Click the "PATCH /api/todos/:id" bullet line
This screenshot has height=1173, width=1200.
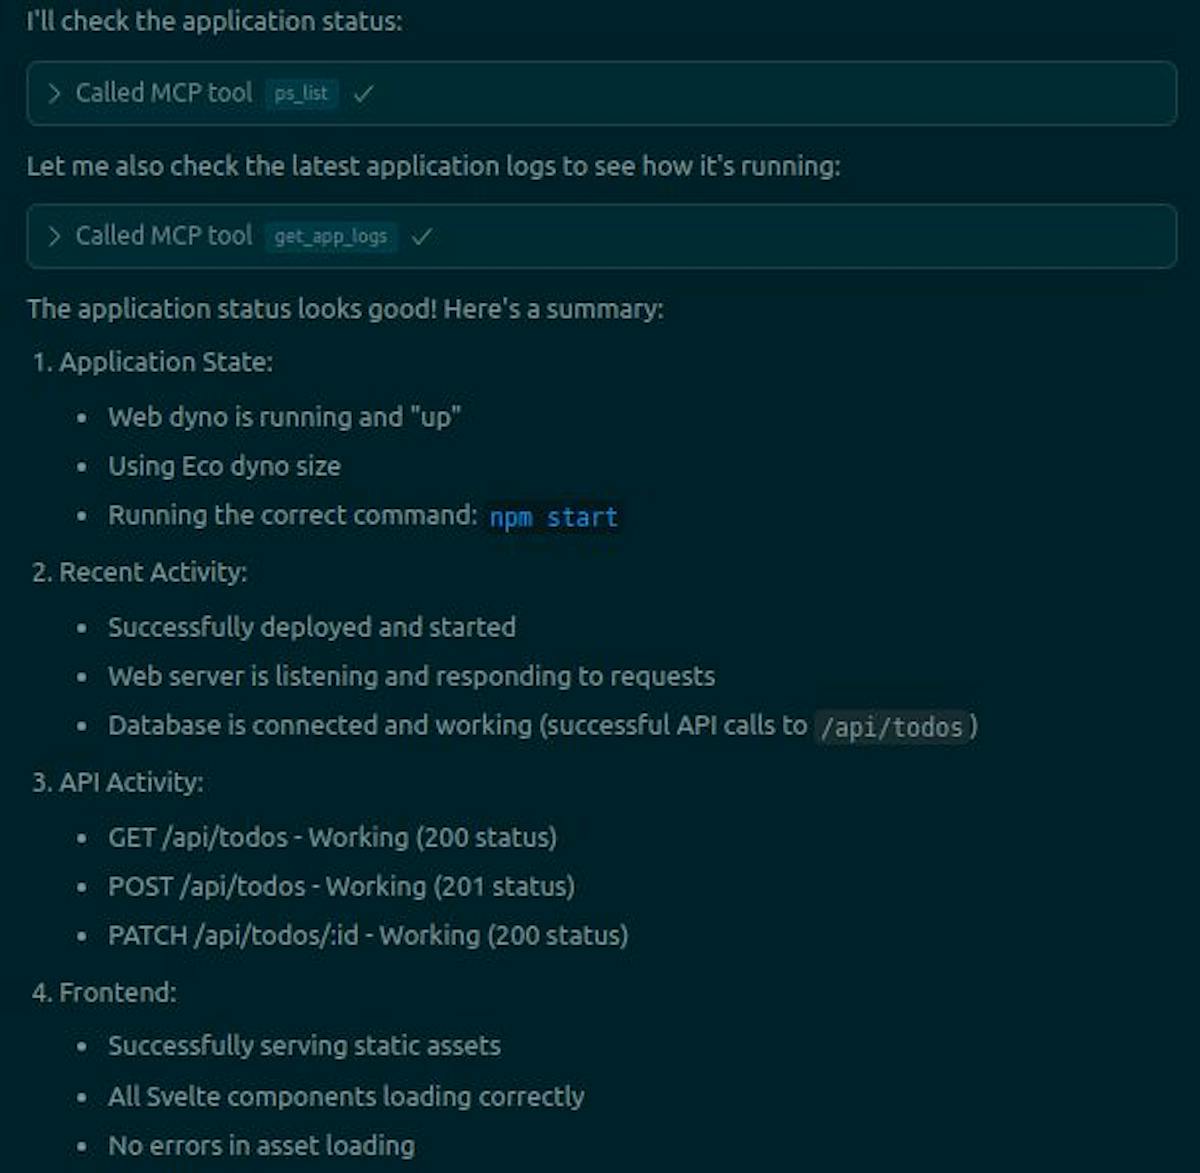click(368, 935)
